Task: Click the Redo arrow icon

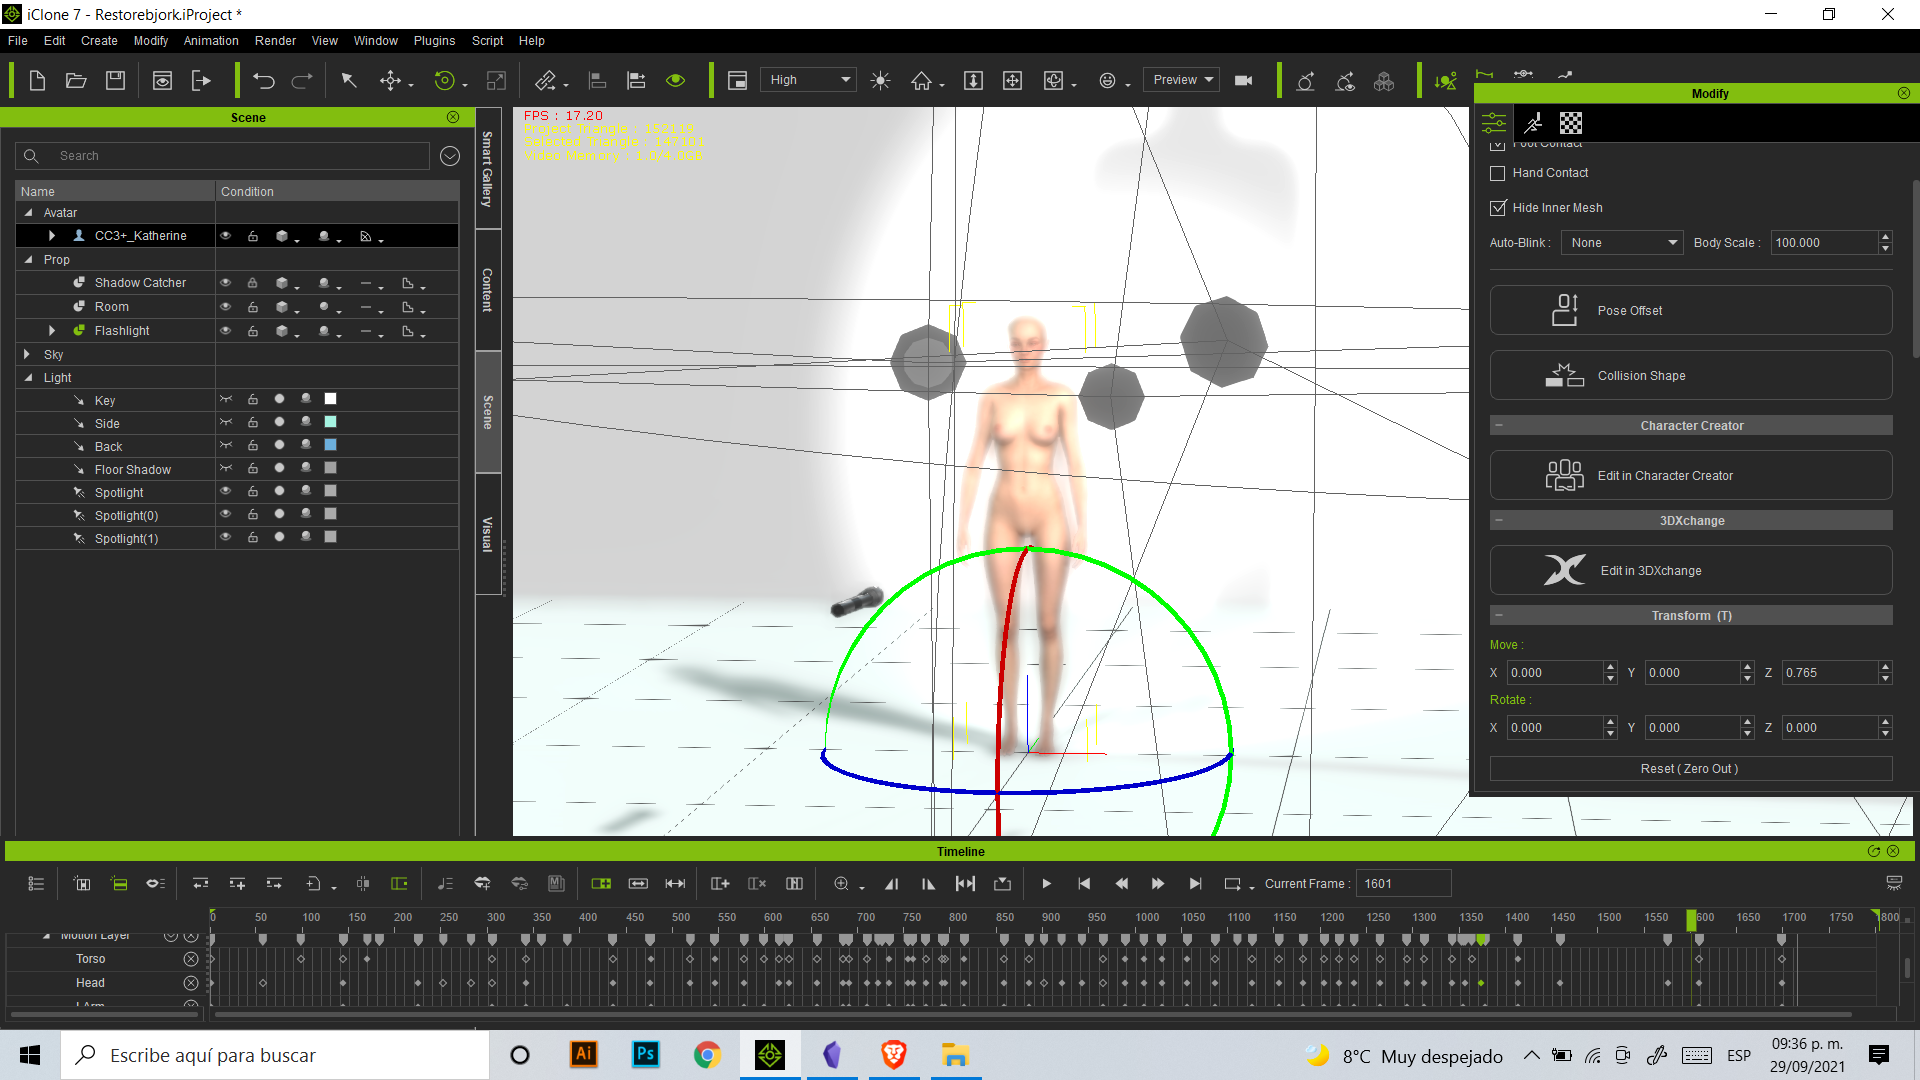Action: (x=302, y=81)
